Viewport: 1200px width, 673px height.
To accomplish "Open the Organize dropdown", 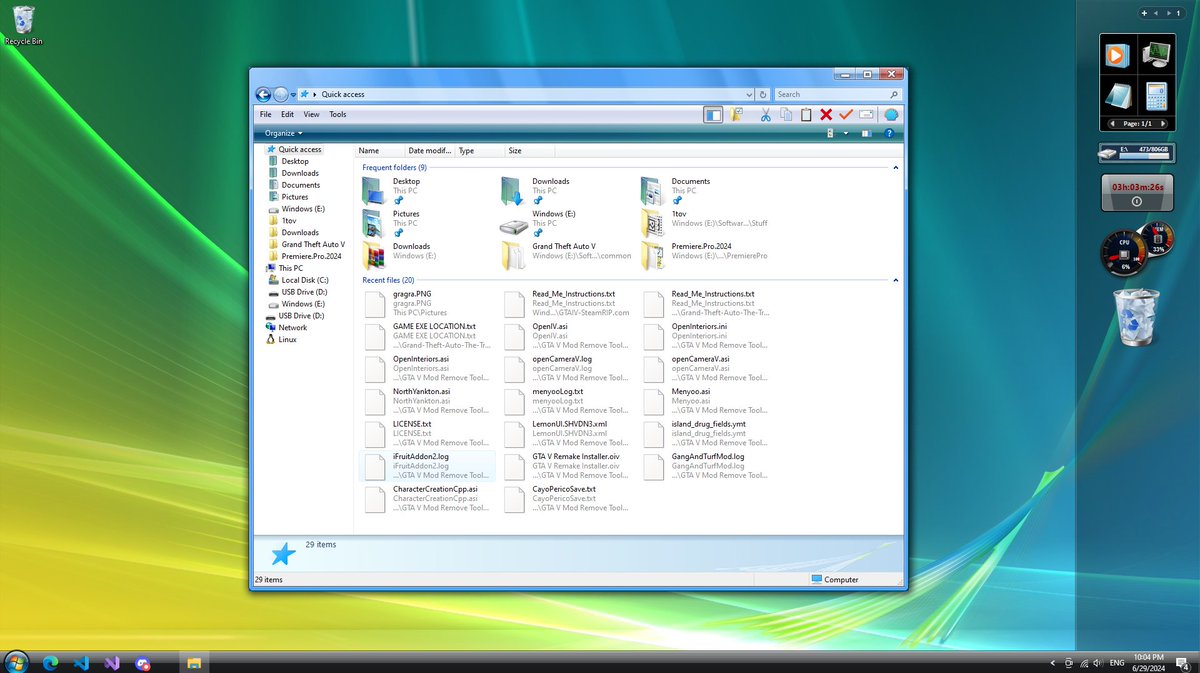I will pos(283,133).
